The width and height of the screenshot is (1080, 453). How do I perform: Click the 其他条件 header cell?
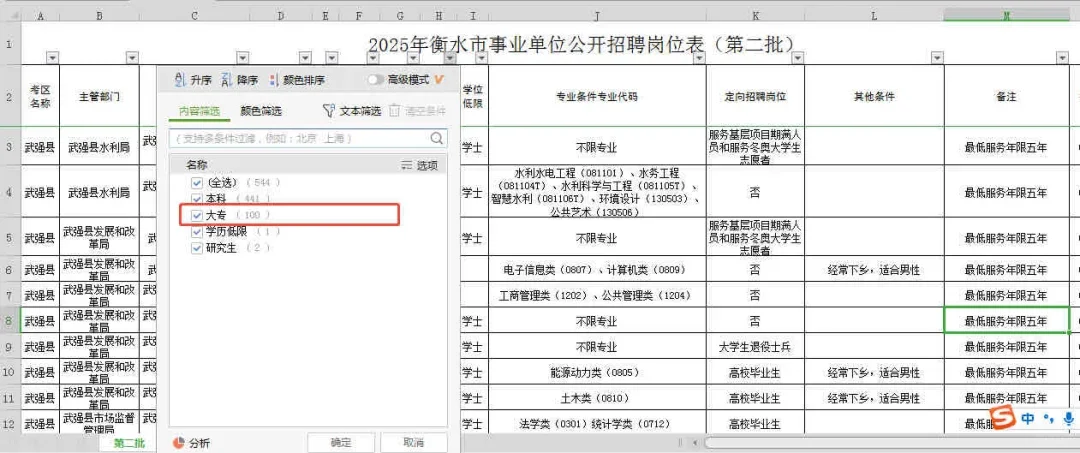(874, 96)
